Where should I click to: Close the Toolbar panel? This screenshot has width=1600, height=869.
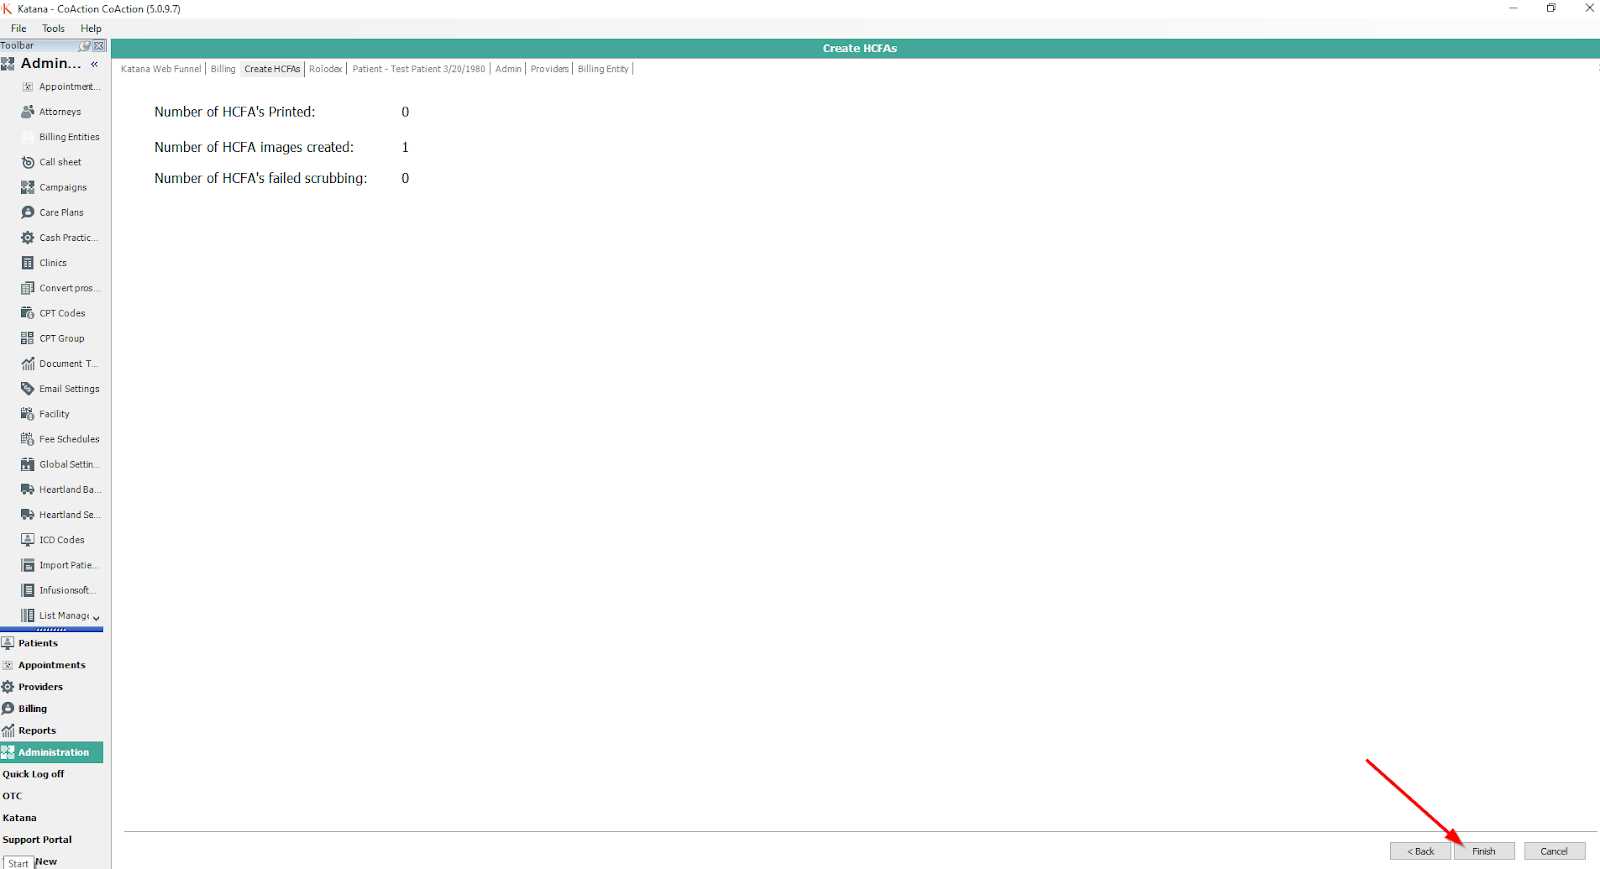pos(99,46)
